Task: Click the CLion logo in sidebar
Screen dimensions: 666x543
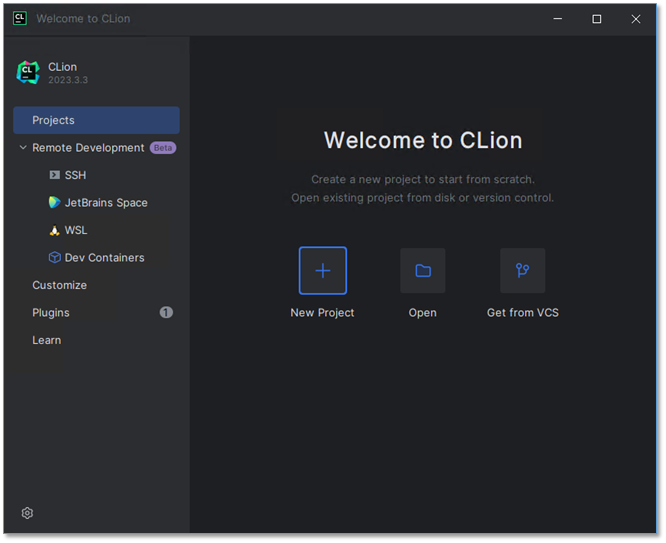Action: pos(28,73)
